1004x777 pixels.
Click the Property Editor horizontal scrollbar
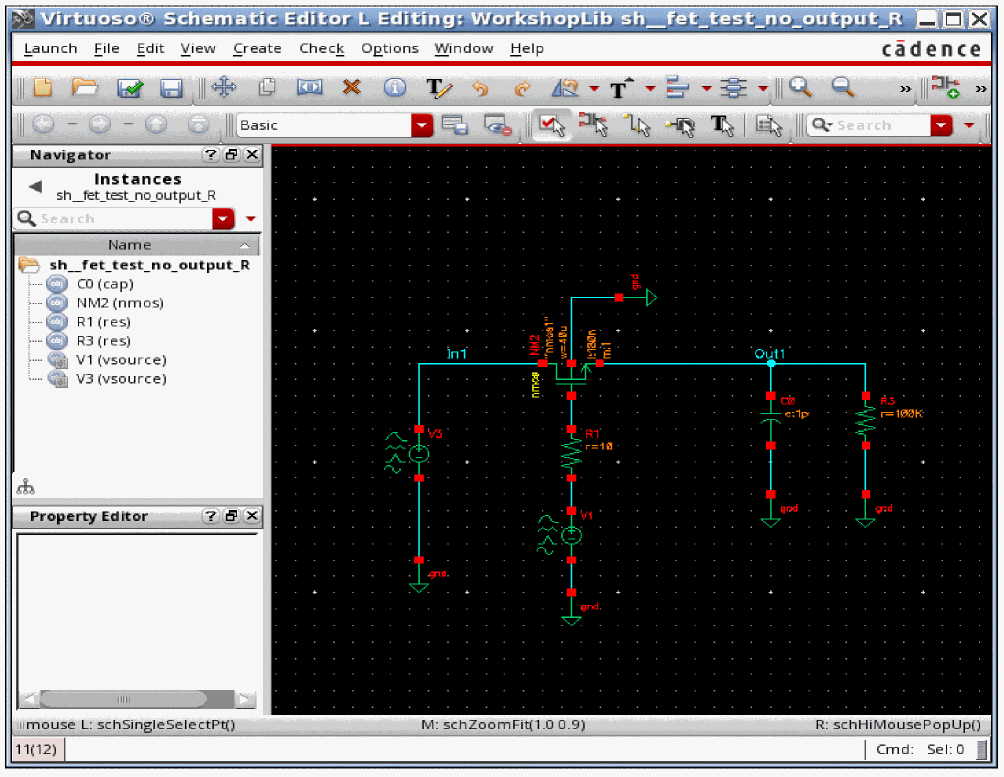pos(125,700)
